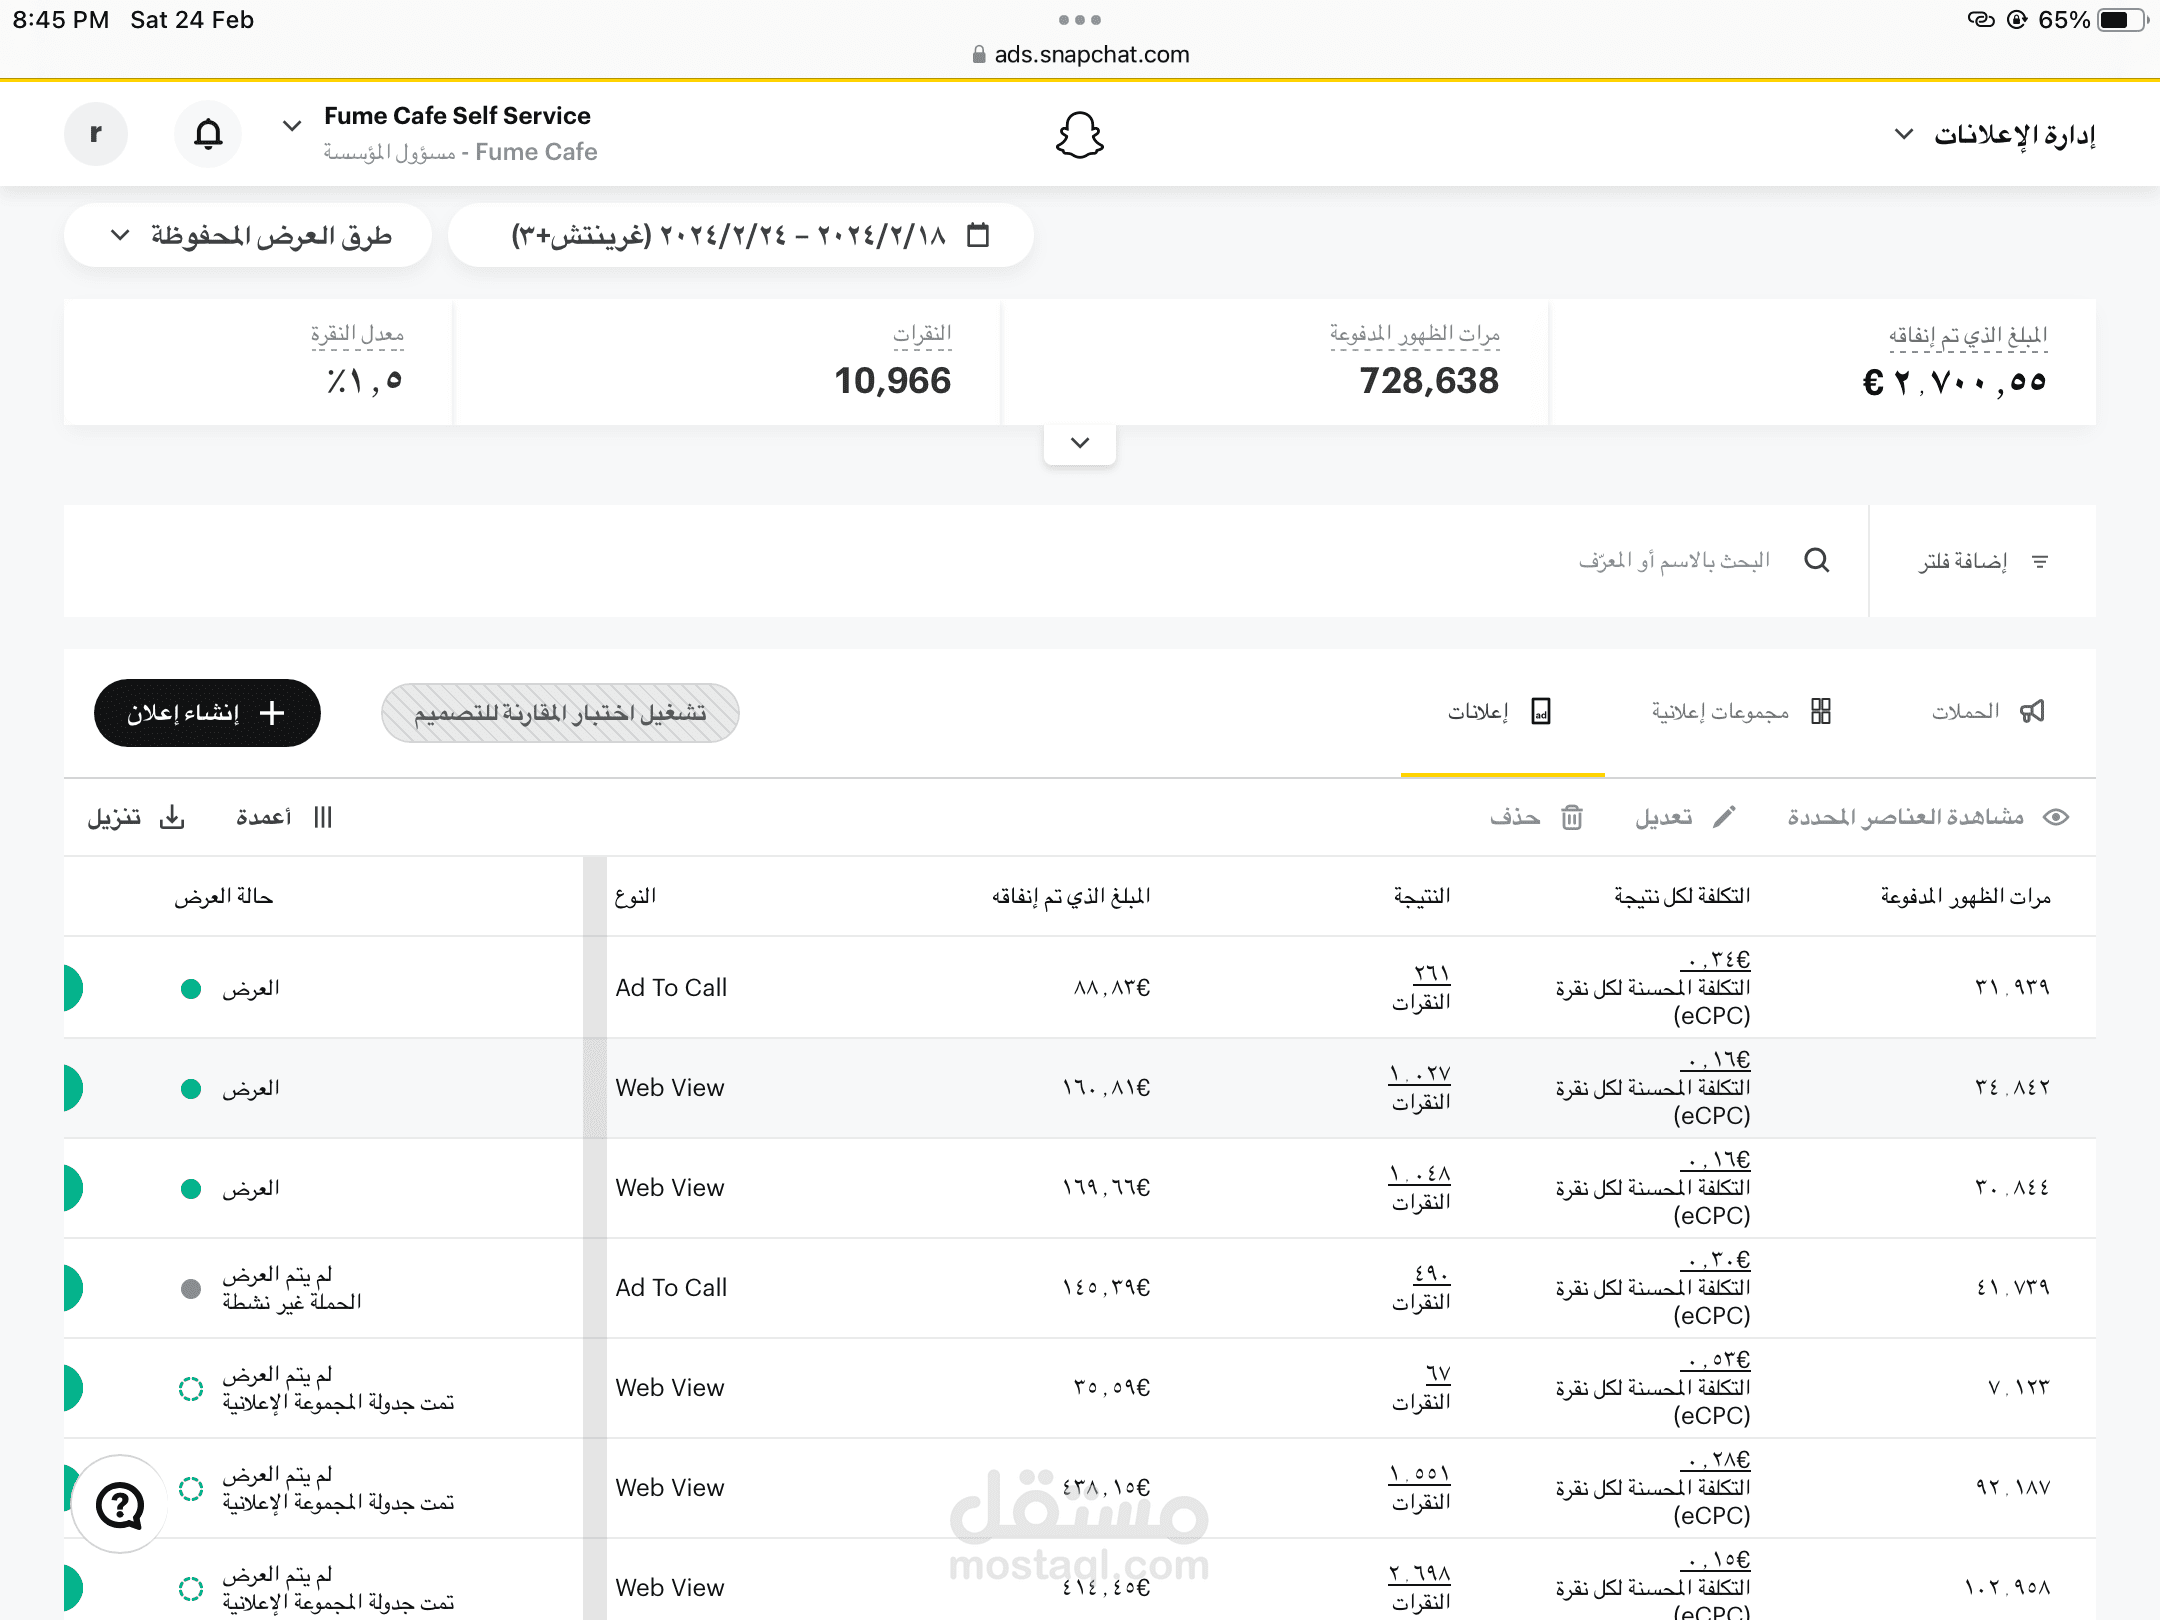Screen dimensions: 2160x1620
Task: Click the delete trash icon
Action: click(x=1572, y=817)
